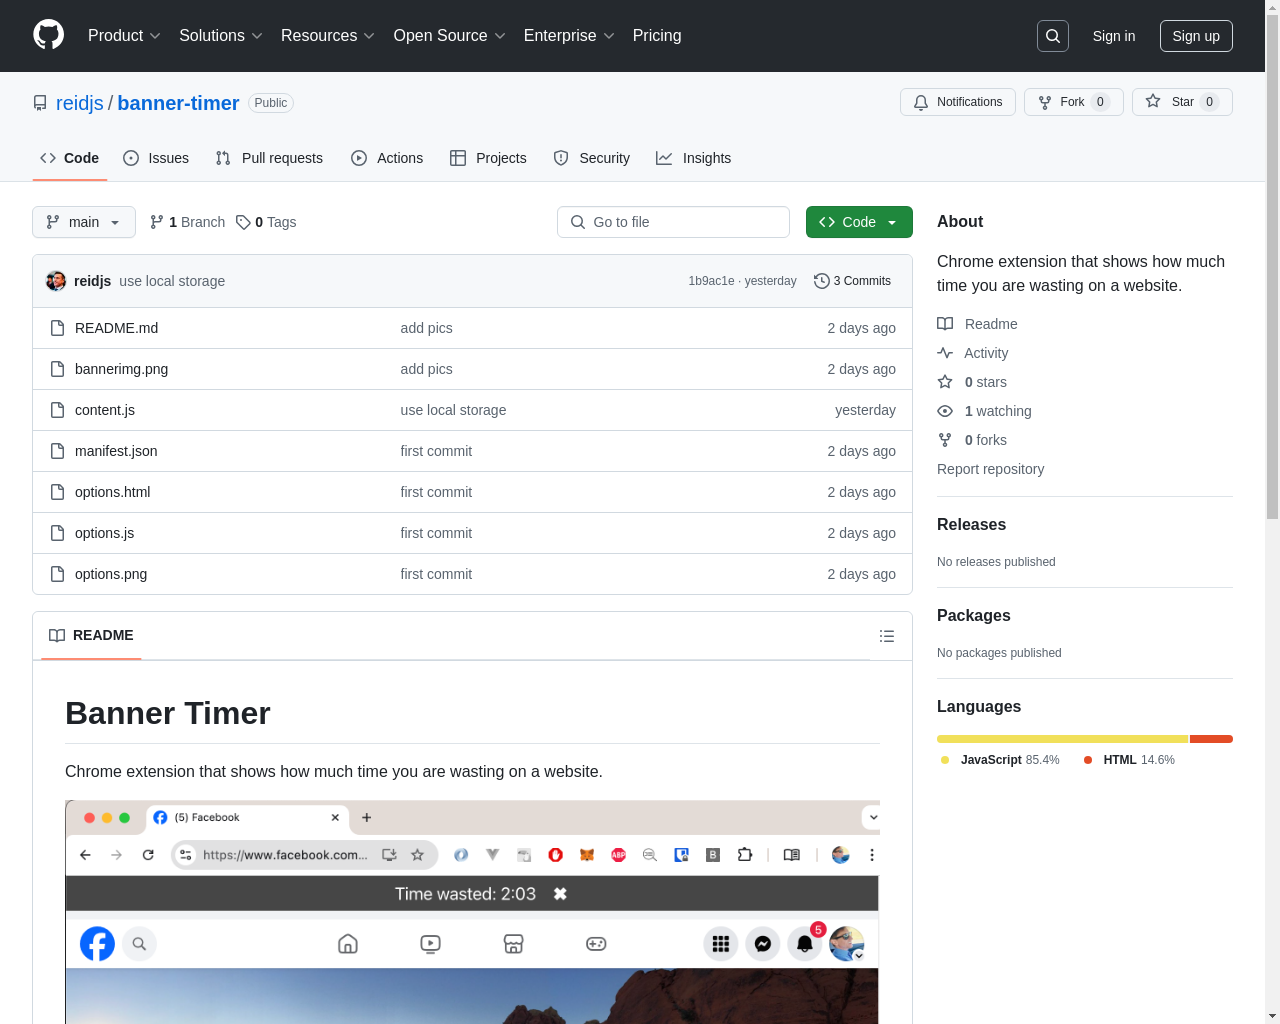Star the banner-timer repository
Viewport: 1280px width, 1024px height.
tap(1182, 102)
